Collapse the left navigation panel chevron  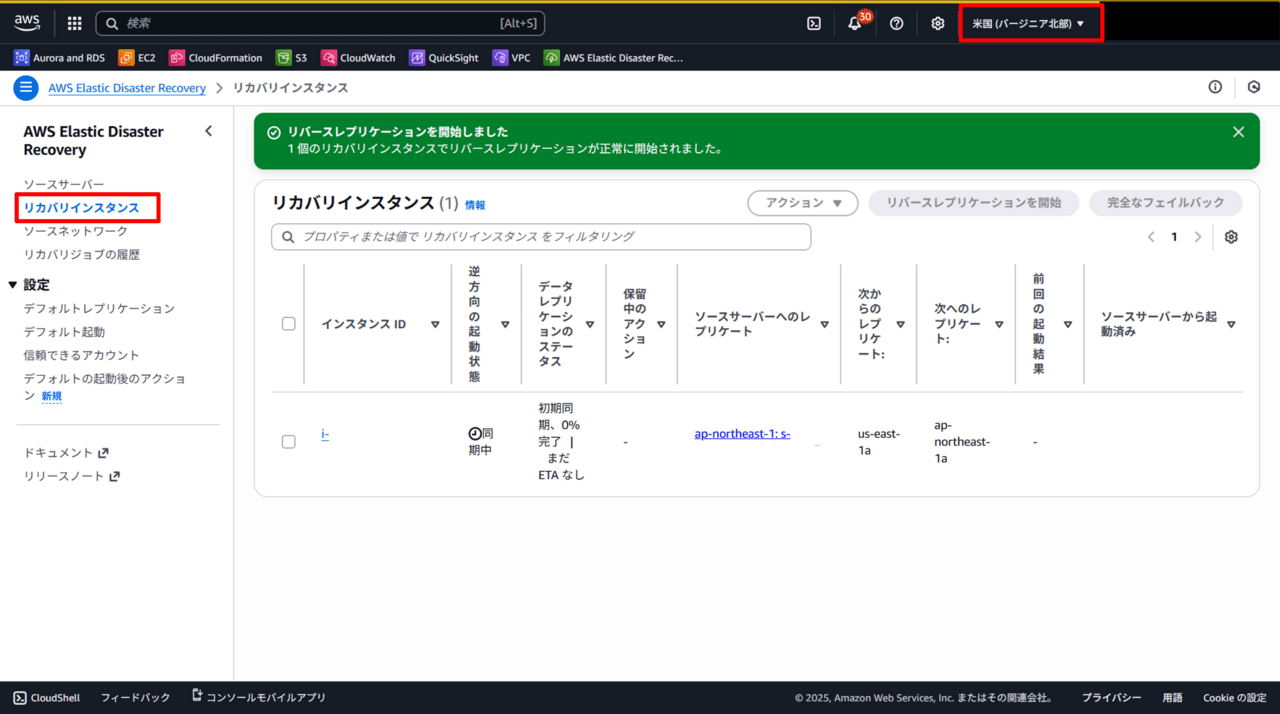pos(208,131)
